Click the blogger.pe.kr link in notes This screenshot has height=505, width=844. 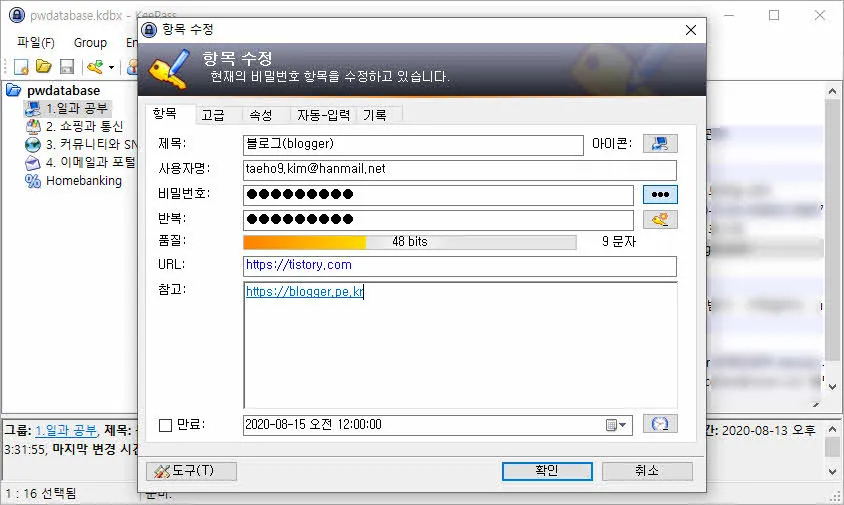click(305, 292)
